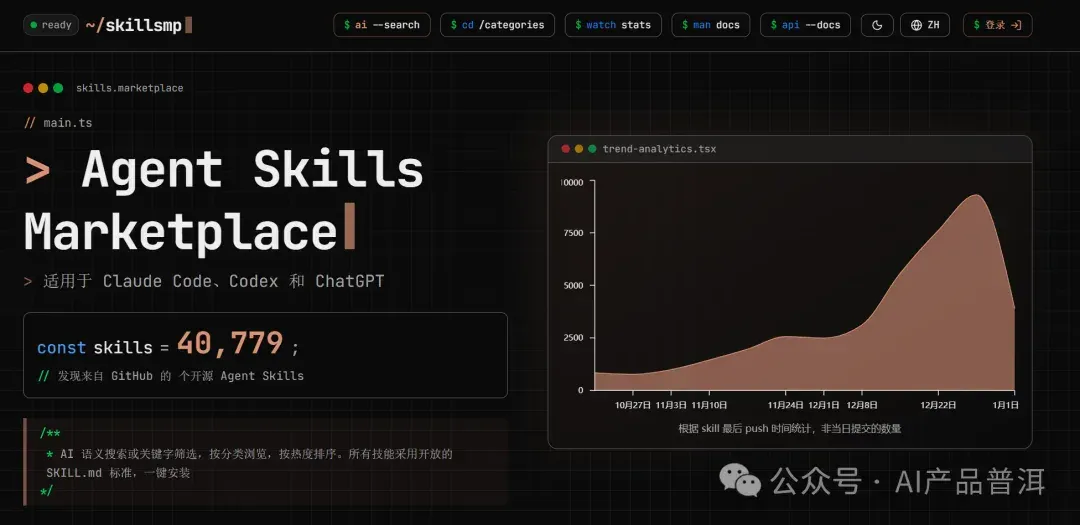The image size is (1080, 525).
Task: Open man docs navigation link
Action: click(x=711, y=25)
